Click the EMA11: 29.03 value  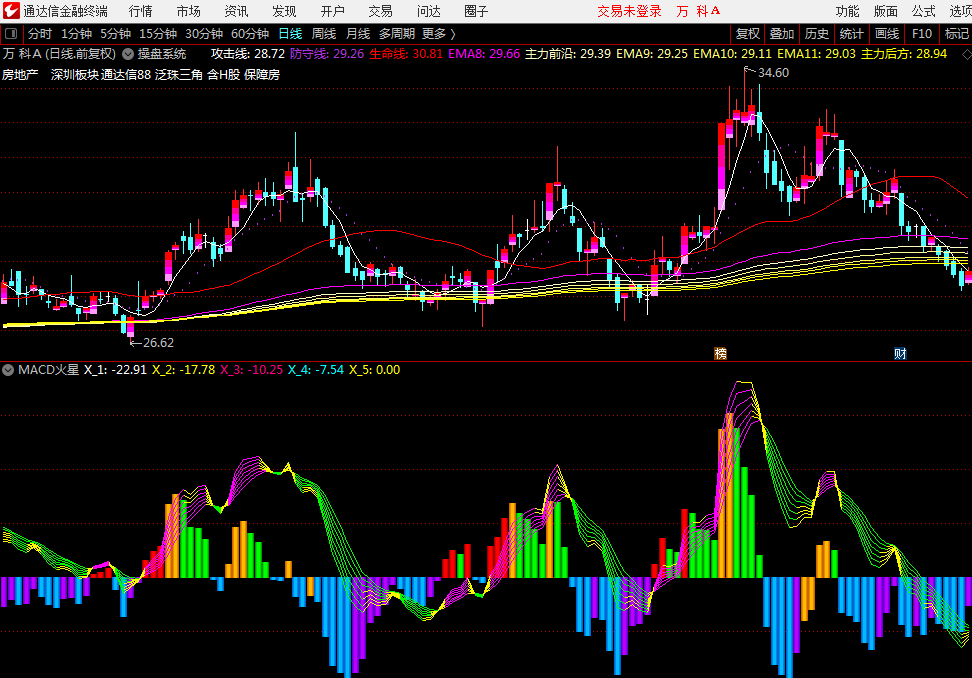click(816, 54)
